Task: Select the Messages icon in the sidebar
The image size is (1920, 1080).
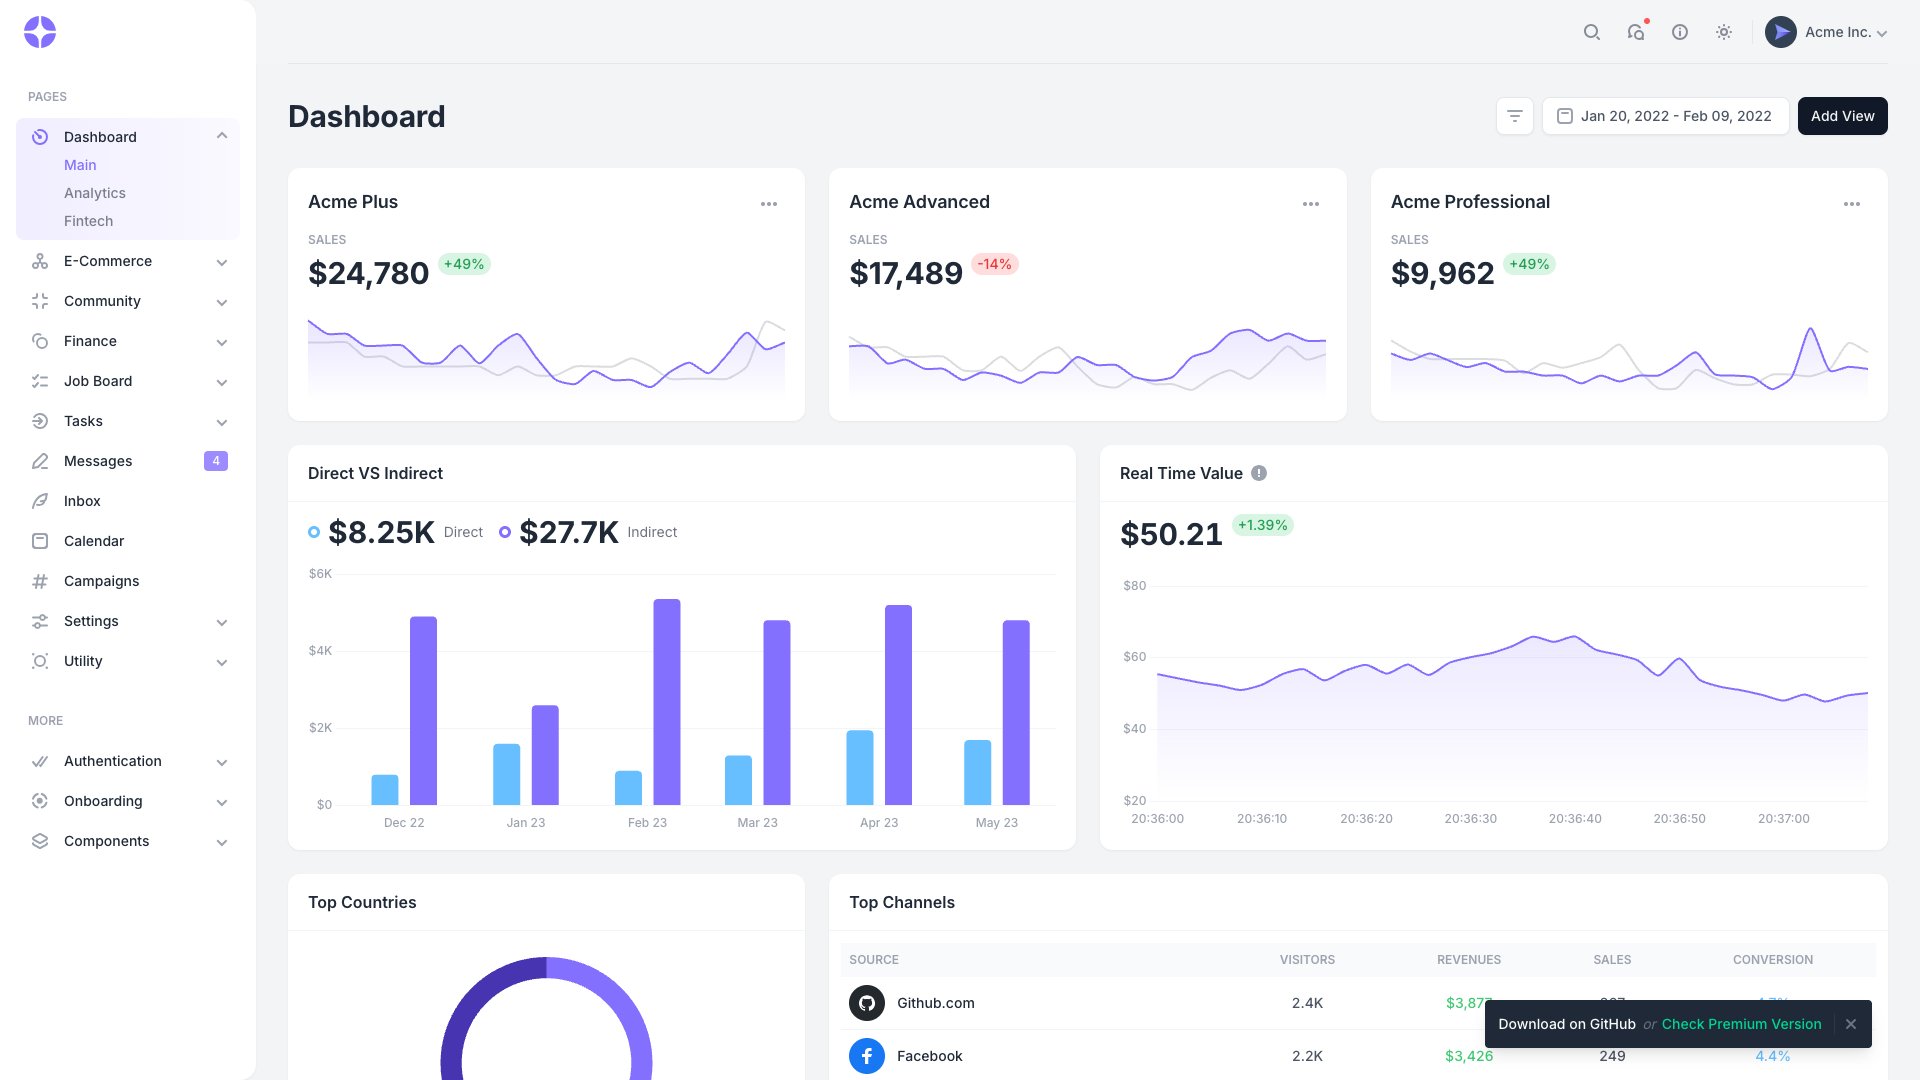Action: [40, 461]
